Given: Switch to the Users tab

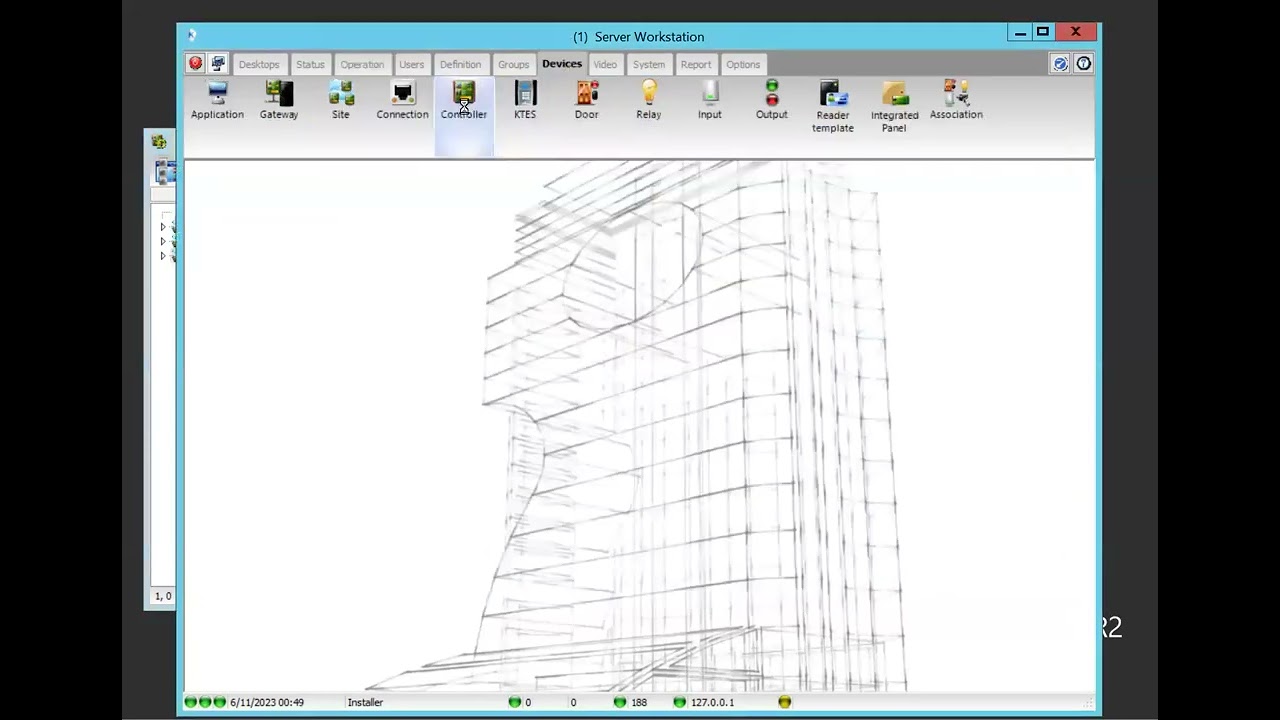Looking at the screenshot, I should coord(412,64).
